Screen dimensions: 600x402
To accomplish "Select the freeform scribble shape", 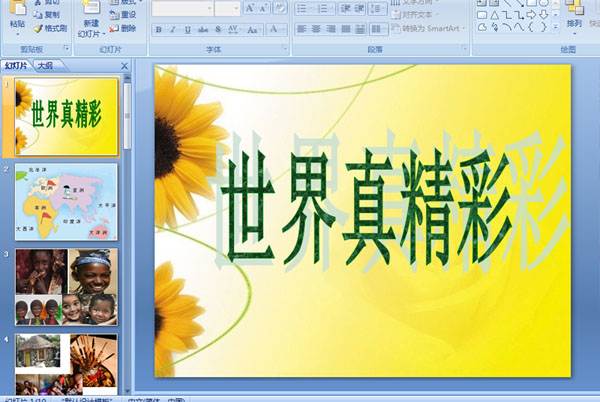I will point(494,27).
